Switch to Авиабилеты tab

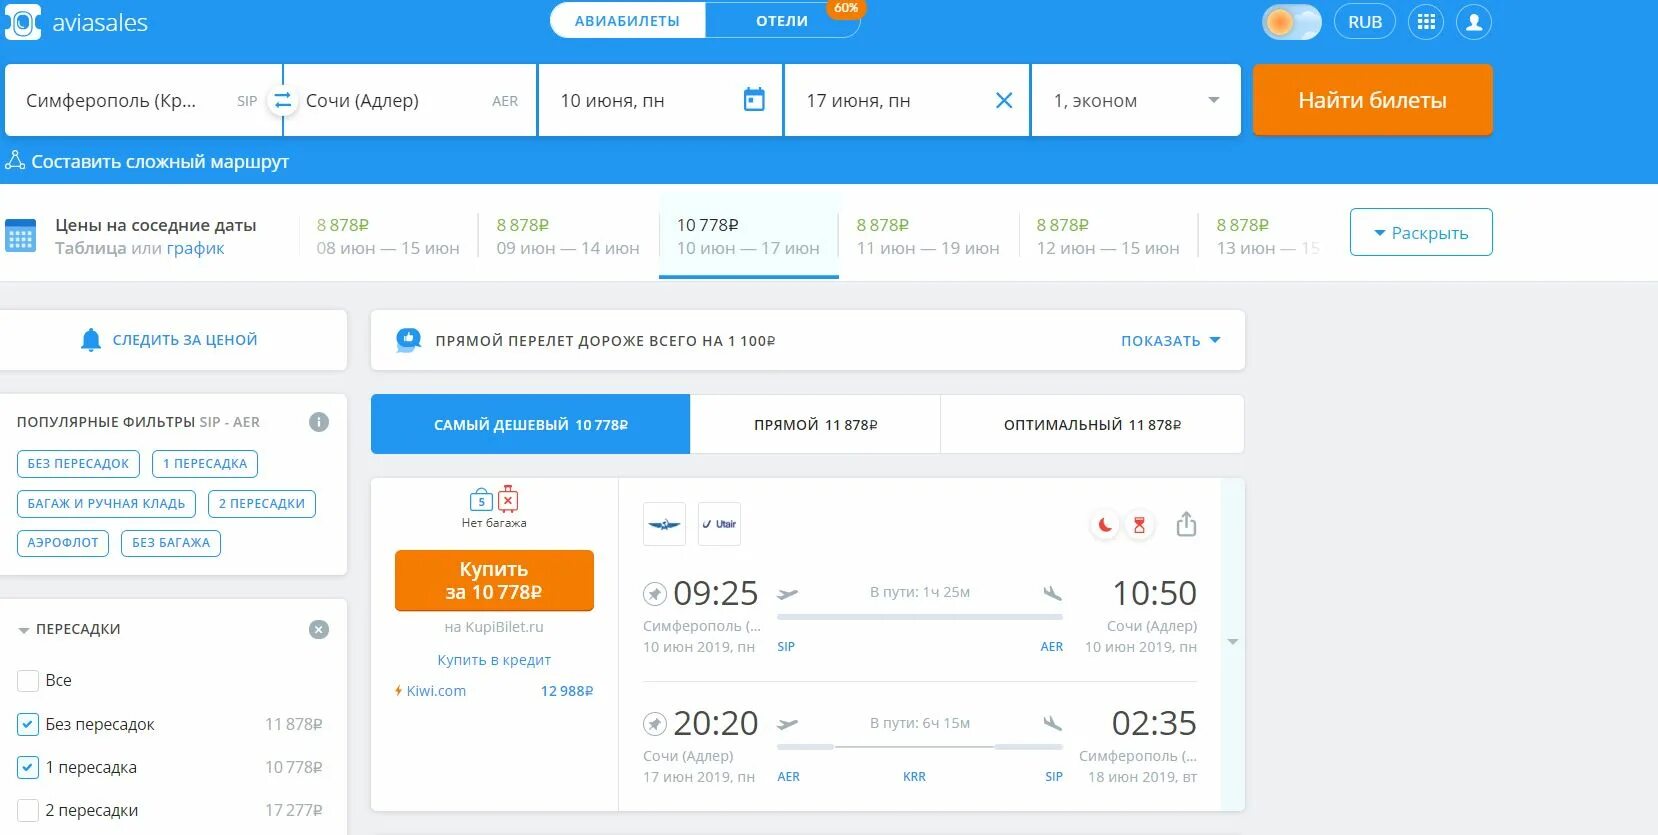point(627,20)
